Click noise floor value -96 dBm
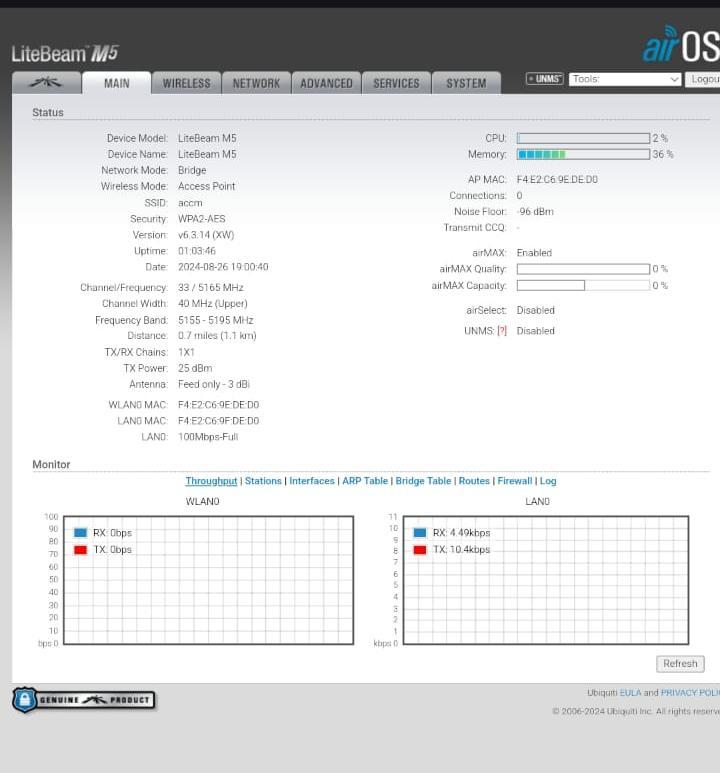 pos(535,211)
